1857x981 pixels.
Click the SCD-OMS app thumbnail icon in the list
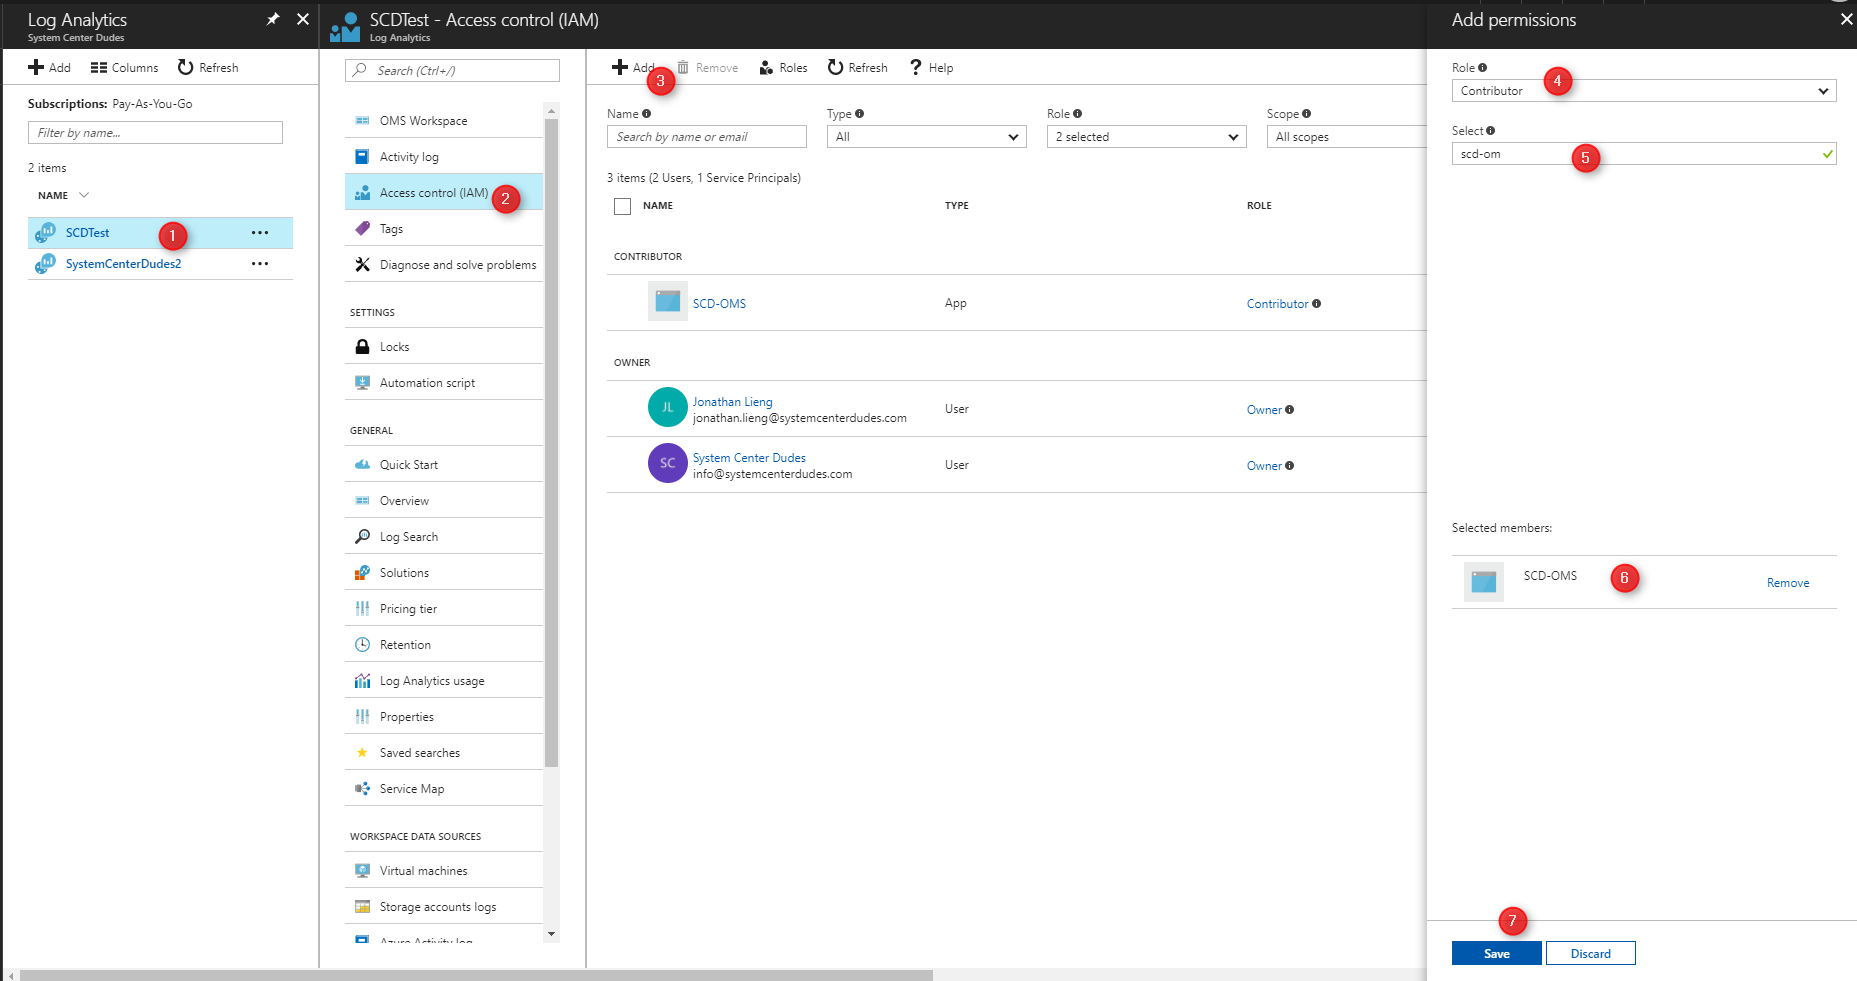click(x=668, y=301)
